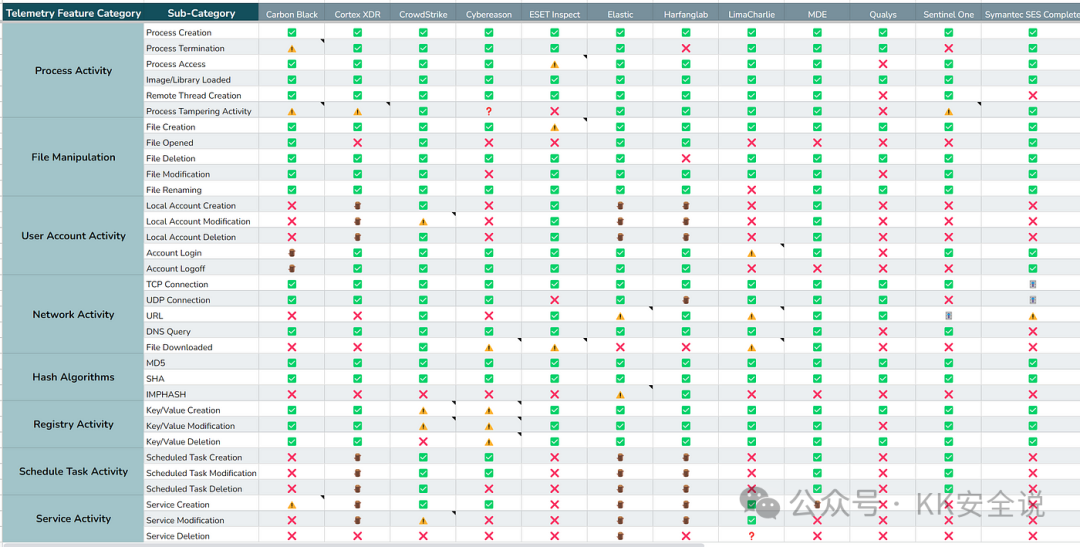Select the 'Symantec SES Complete' column header
Screen dimensions: 1080x547
(1031, 14)
